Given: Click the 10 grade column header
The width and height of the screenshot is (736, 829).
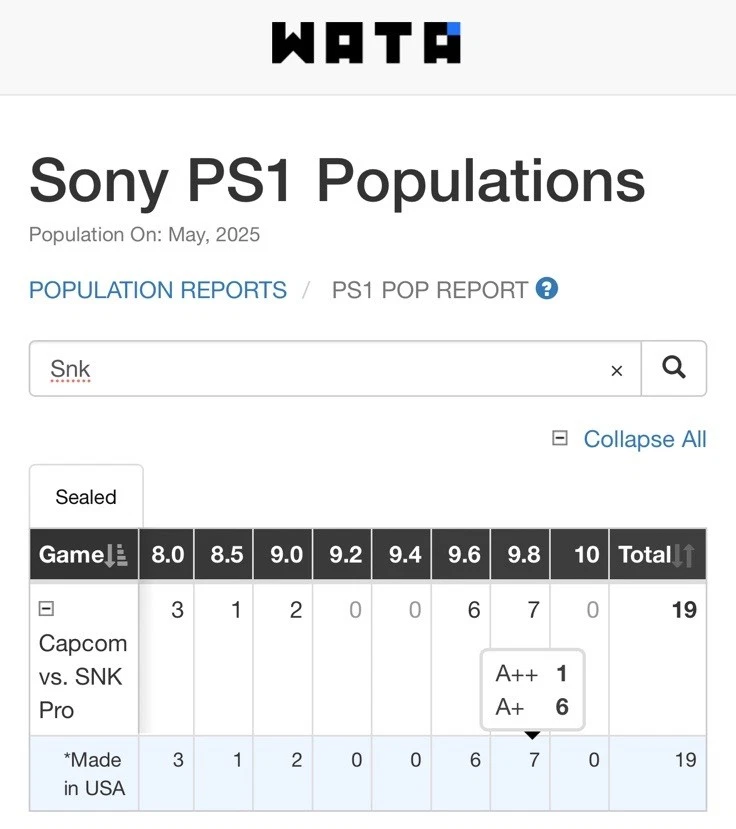Looking at the screenshot, I should (x=586, y=555).
